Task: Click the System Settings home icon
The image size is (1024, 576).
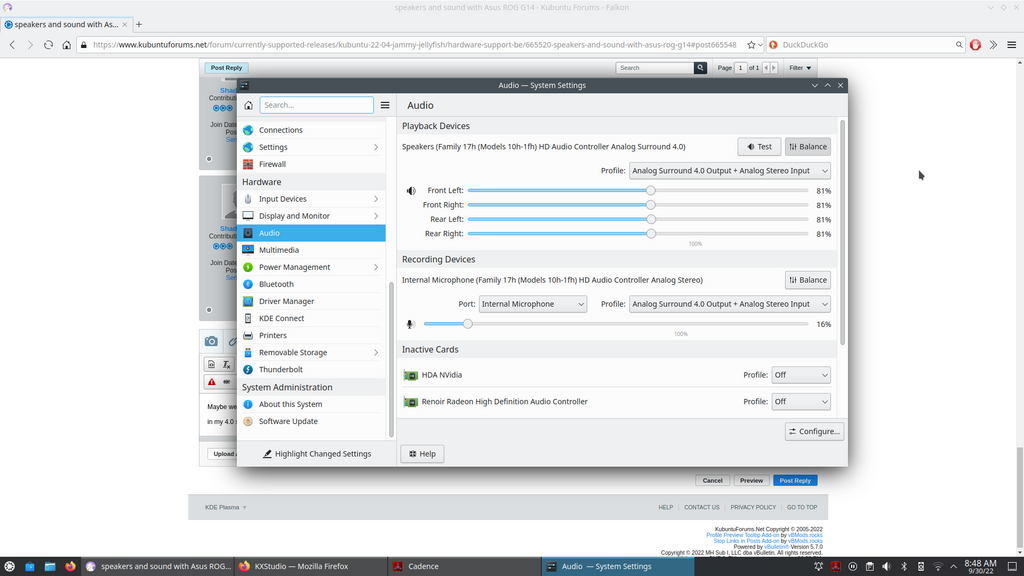Action: [248, 105]
